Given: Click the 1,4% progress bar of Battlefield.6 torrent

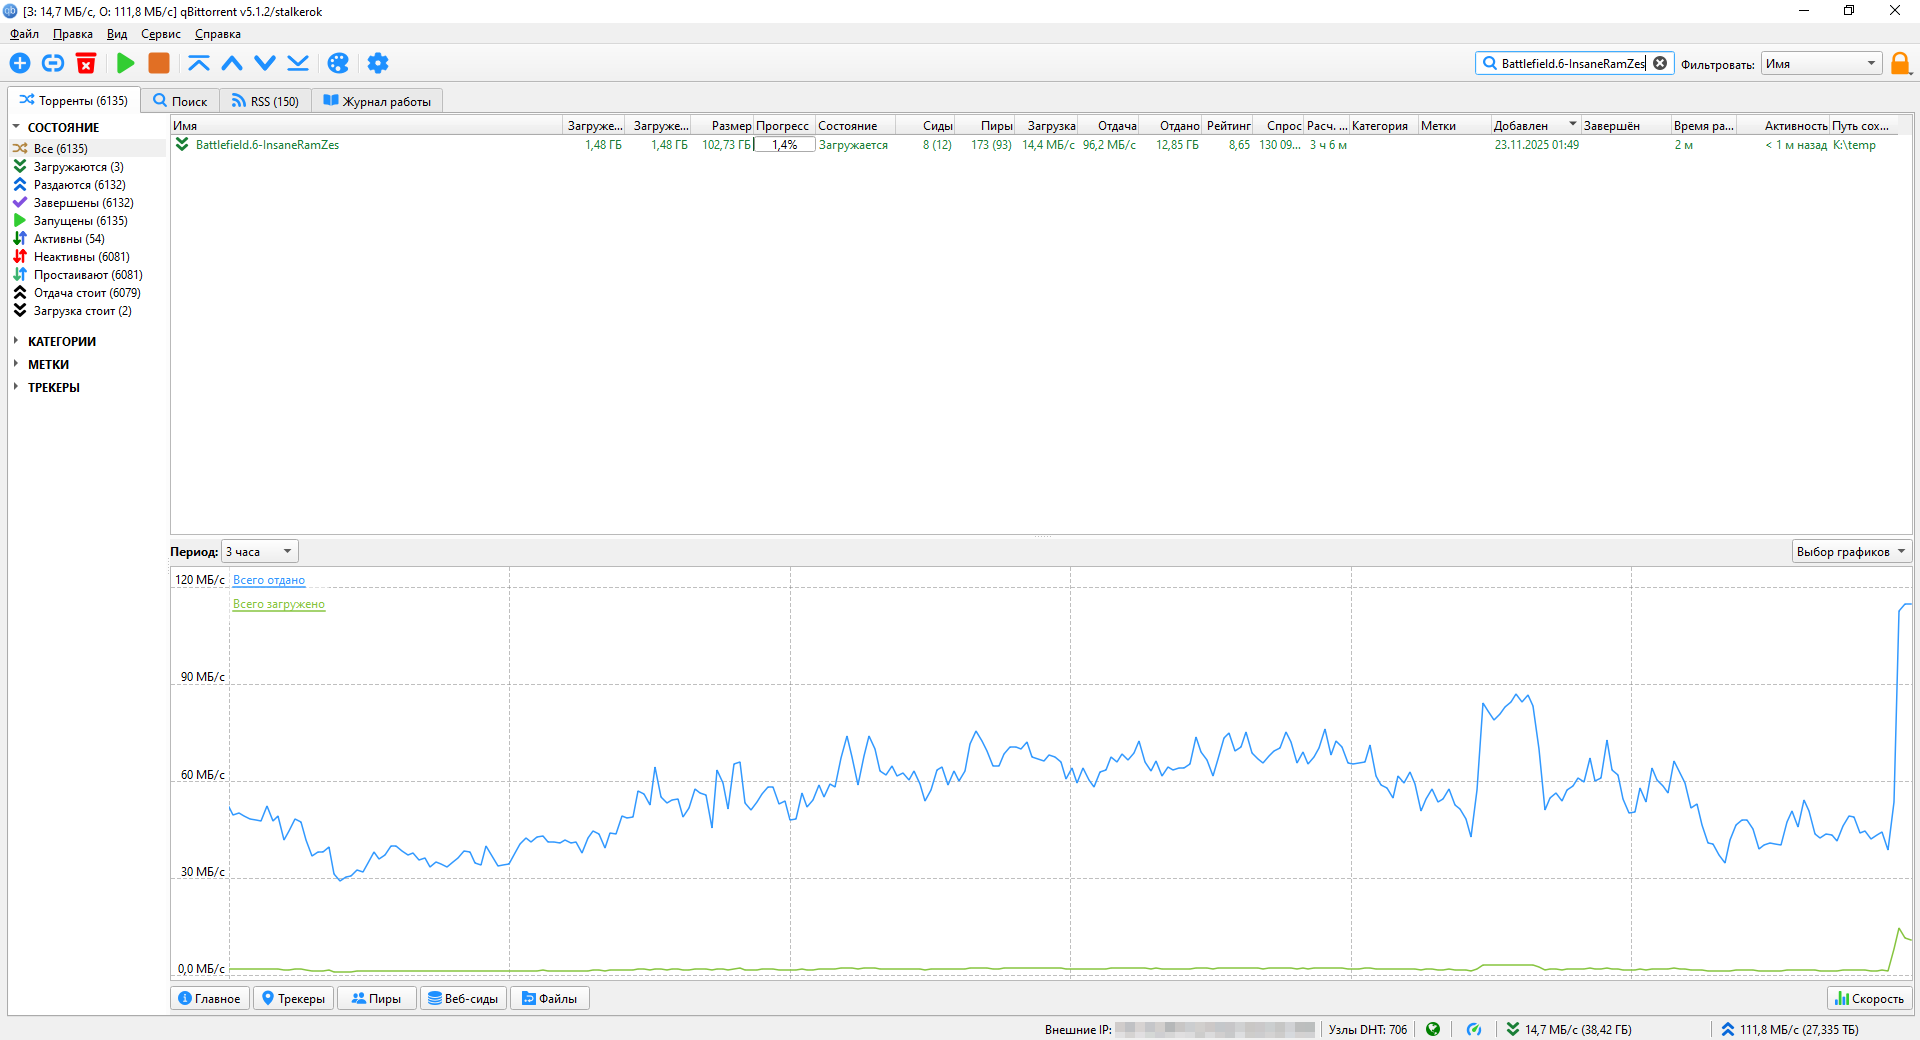Looking at the screenshot, I should tap(784, 145).
